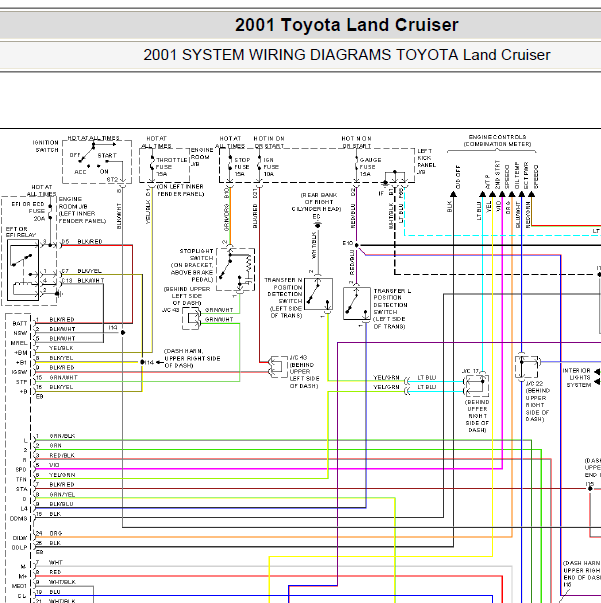Select the "C7 BLK/YEL" relay wire label
Image resolution: width=601 pixels, height=603 pixels.
[82, 271]
